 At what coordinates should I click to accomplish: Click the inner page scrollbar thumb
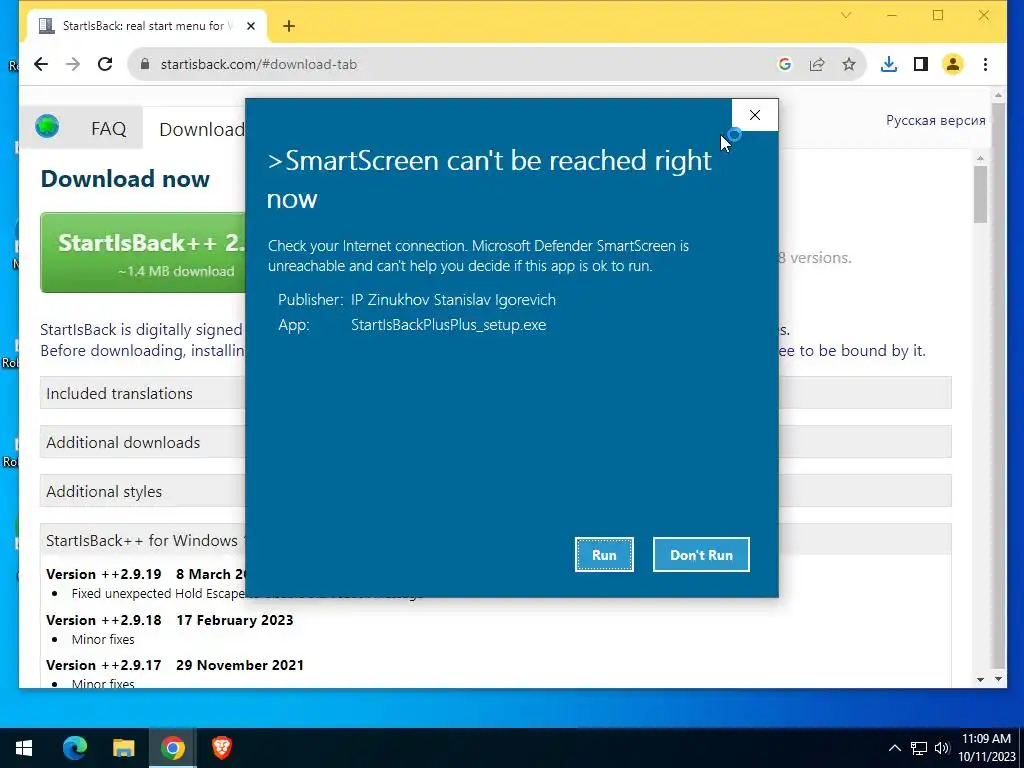coord(980,194)
